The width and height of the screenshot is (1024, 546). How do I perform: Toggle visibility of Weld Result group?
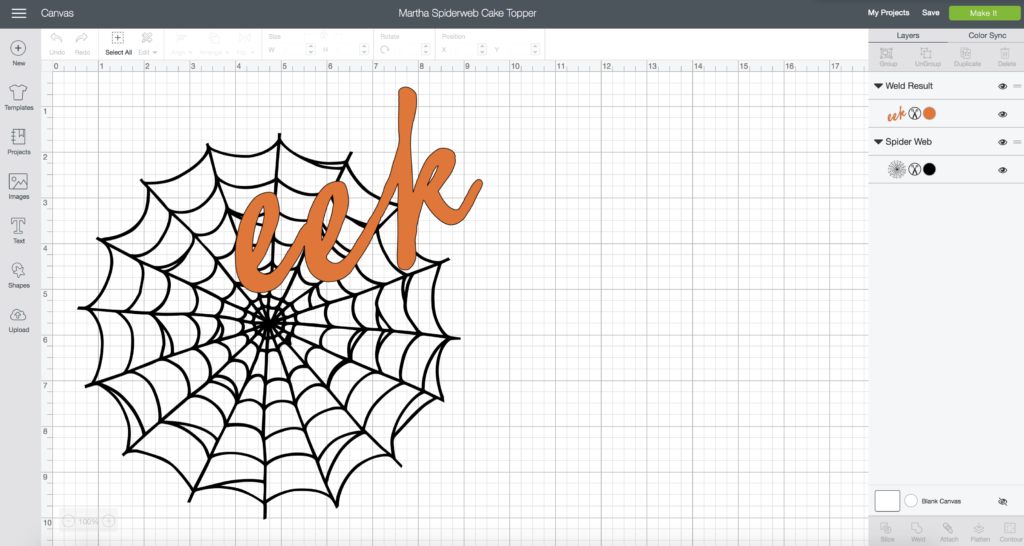point(1002,86)
